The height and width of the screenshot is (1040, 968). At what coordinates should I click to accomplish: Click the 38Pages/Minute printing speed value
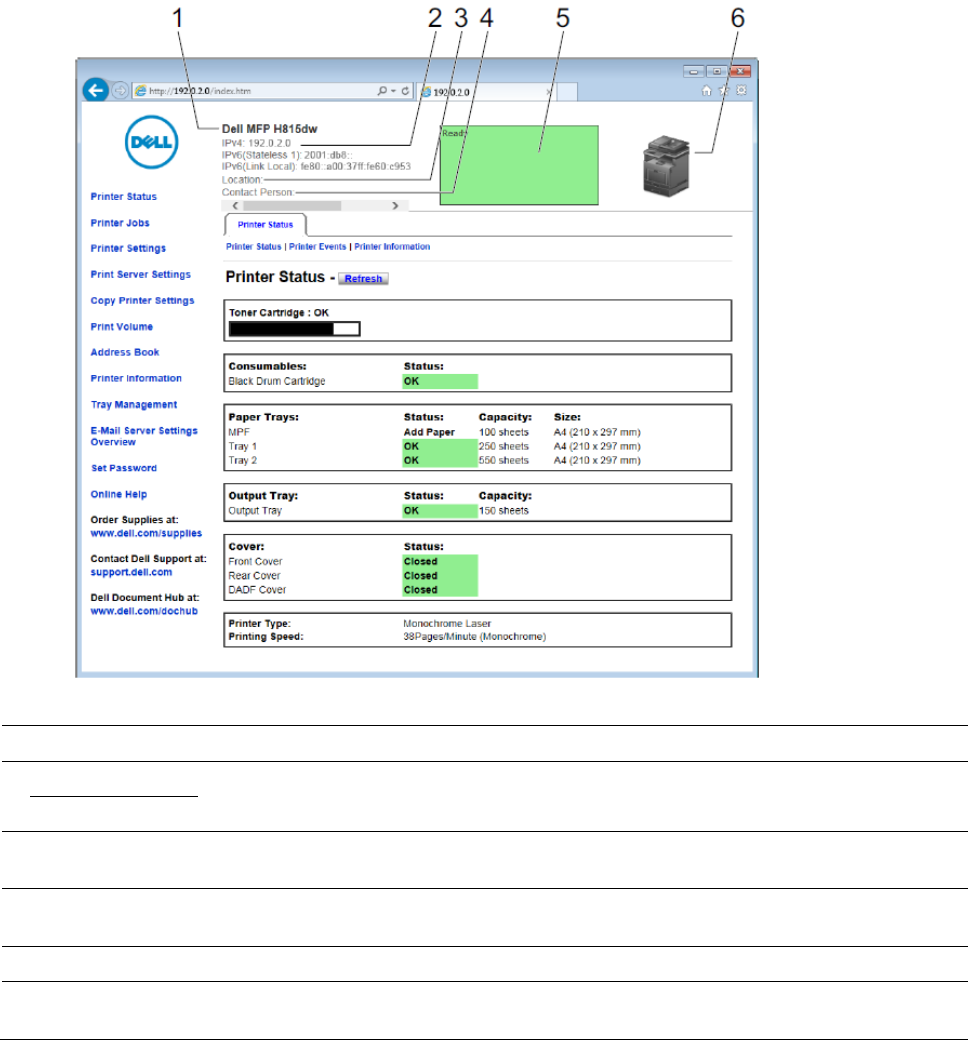coord(474,637)
